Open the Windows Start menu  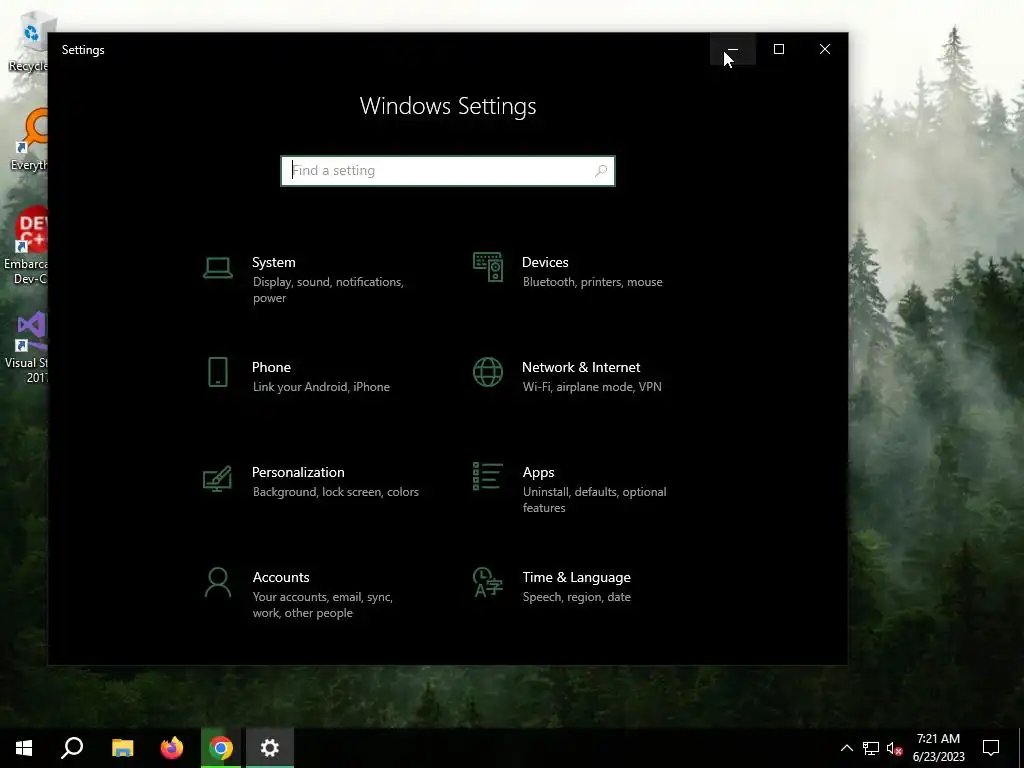(24, 748)
